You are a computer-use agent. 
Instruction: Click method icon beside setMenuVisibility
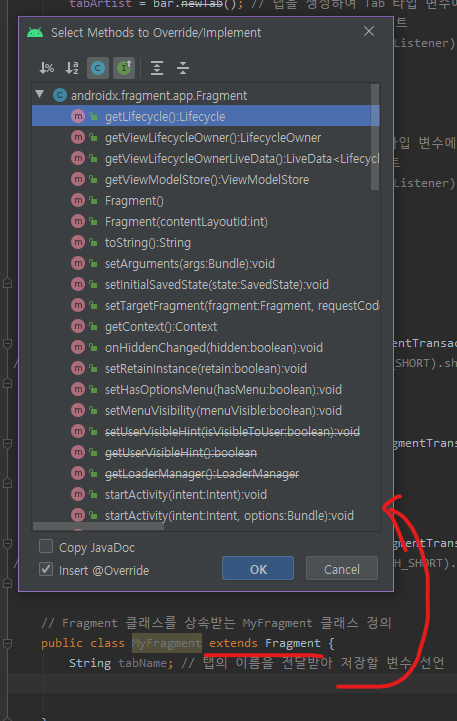(x=78, y=411)
